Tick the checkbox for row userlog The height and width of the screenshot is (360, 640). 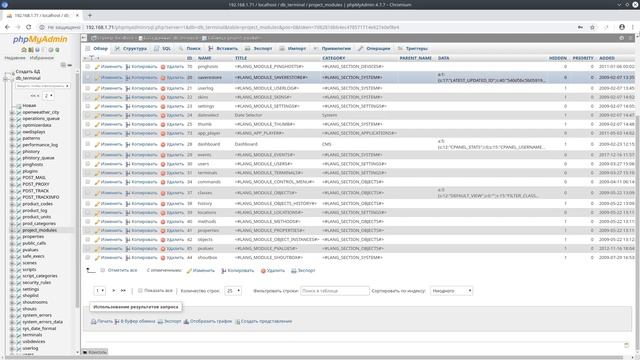coord(88,88)
